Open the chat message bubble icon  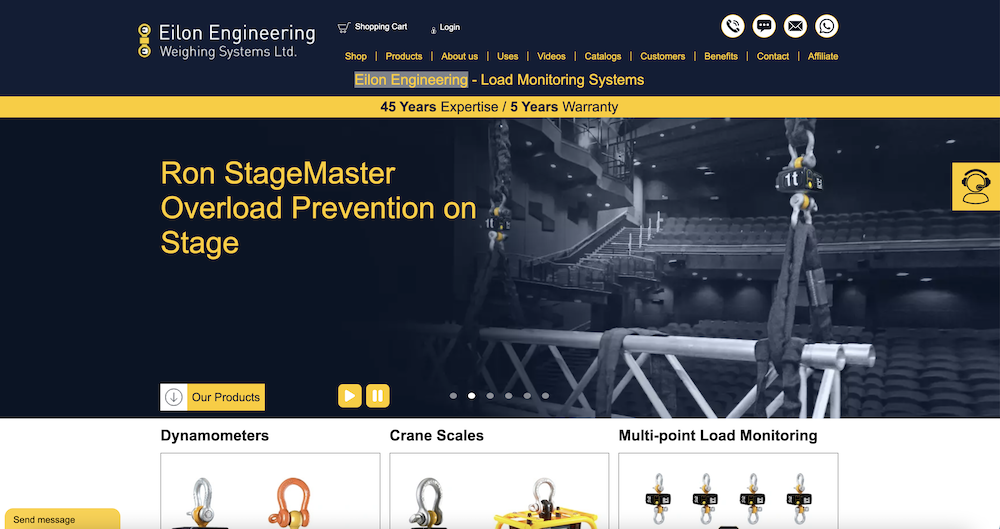[x=764, y=26]
